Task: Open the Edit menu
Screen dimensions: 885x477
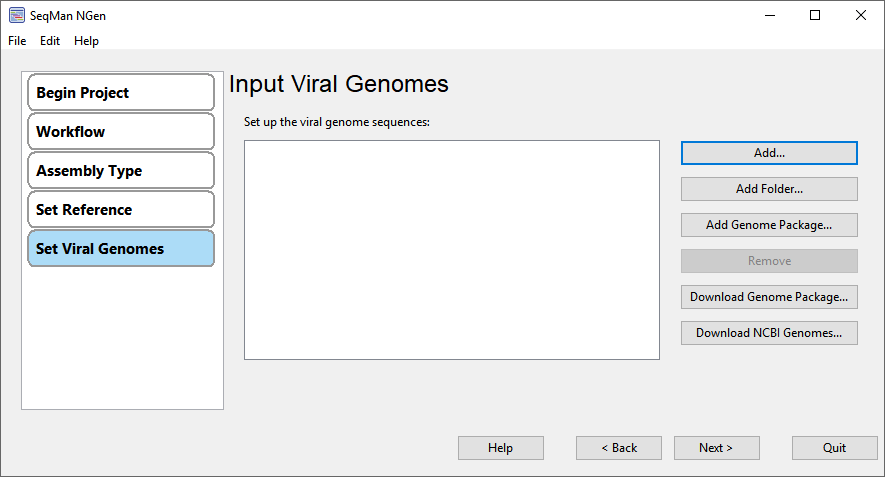Action: [50, 41]
